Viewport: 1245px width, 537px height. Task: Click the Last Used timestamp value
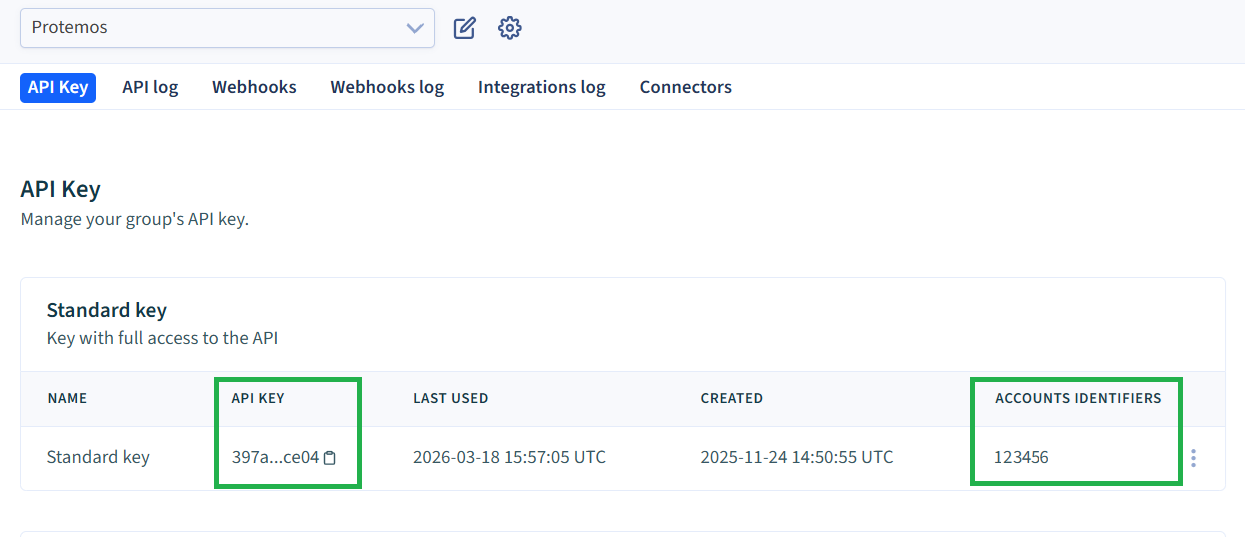(509, 458)
